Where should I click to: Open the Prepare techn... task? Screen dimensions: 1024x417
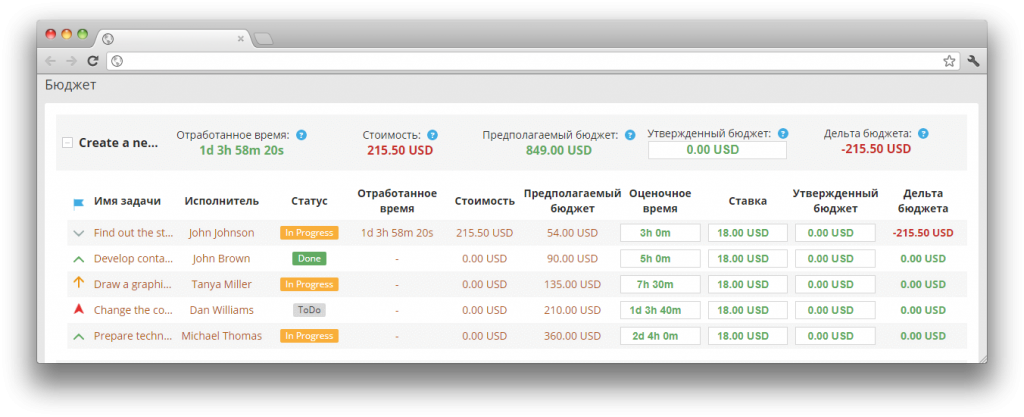coord(133,336)
